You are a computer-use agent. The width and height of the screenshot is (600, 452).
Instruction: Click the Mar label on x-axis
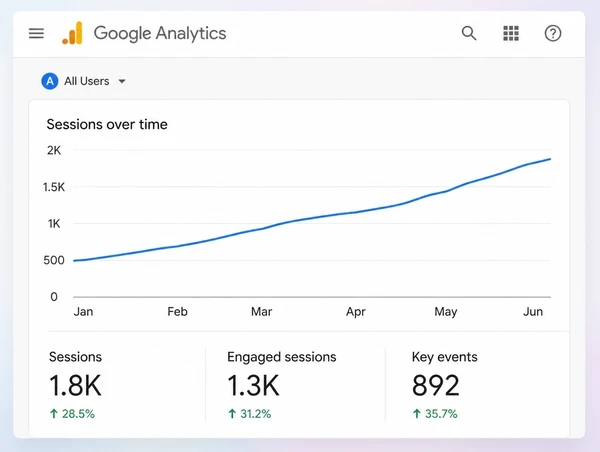(261, 312)
